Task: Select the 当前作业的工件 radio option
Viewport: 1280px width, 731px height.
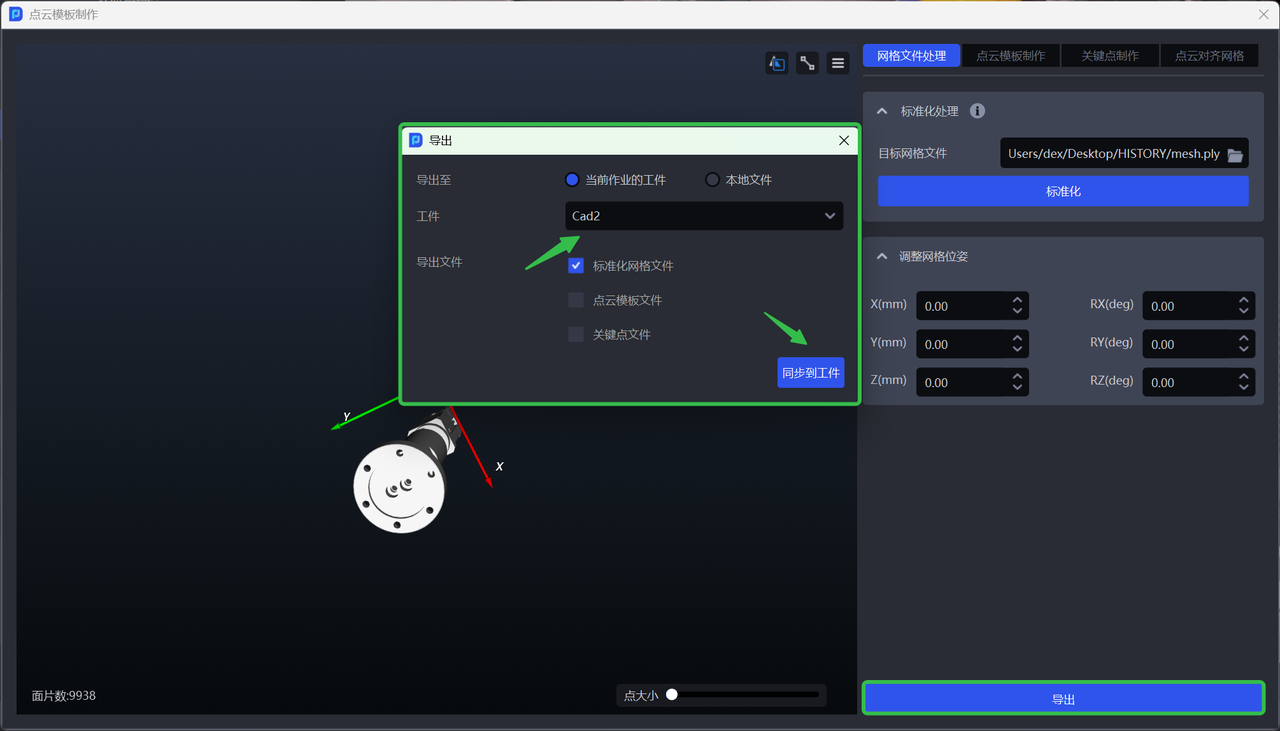Action: (572, 180)
